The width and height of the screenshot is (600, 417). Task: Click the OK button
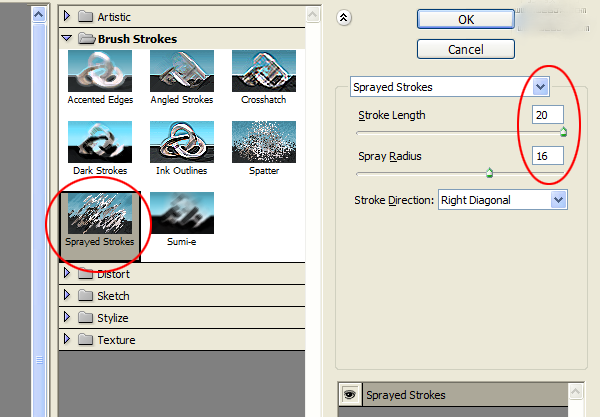(x=466, y=19)
